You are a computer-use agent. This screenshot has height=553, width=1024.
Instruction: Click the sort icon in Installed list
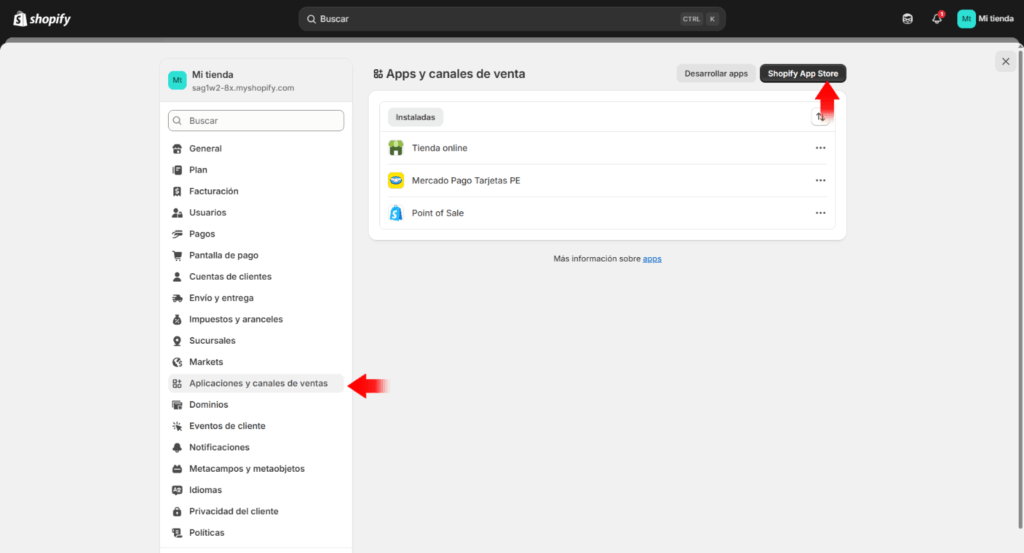(820, 117)
